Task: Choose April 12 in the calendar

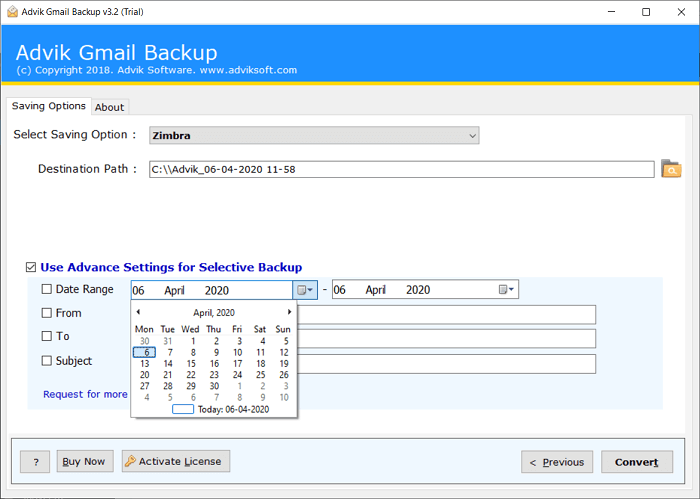Action: coord(284,352)
